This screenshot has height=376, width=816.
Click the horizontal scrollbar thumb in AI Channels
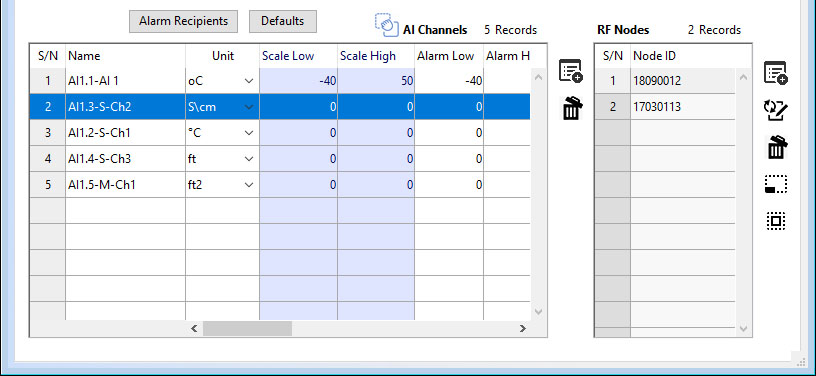[247, 328]
